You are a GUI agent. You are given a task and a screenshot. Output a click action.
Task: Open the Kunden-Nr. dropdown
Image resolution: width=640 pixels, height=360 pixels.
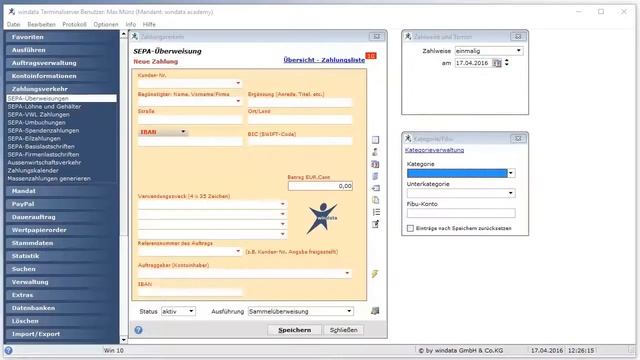(238, 83)
